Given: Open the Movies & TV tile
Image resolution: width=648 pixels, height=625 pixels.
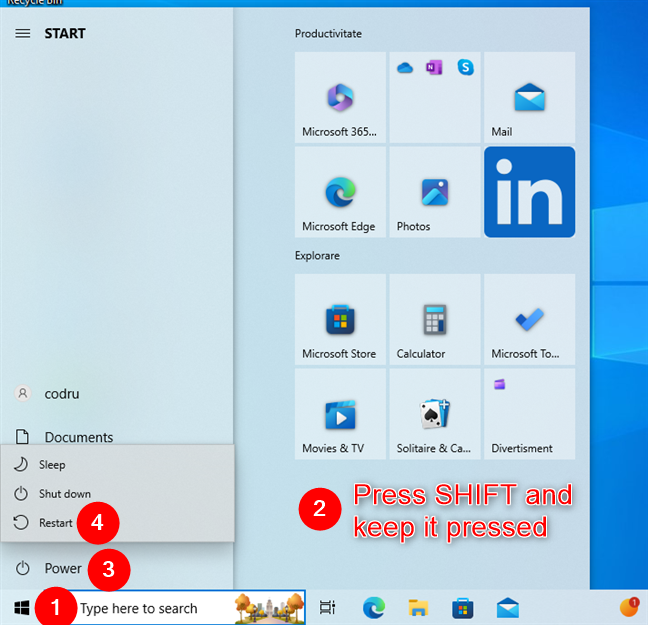Looking at the screenshot, I should [x=340, y=414].
